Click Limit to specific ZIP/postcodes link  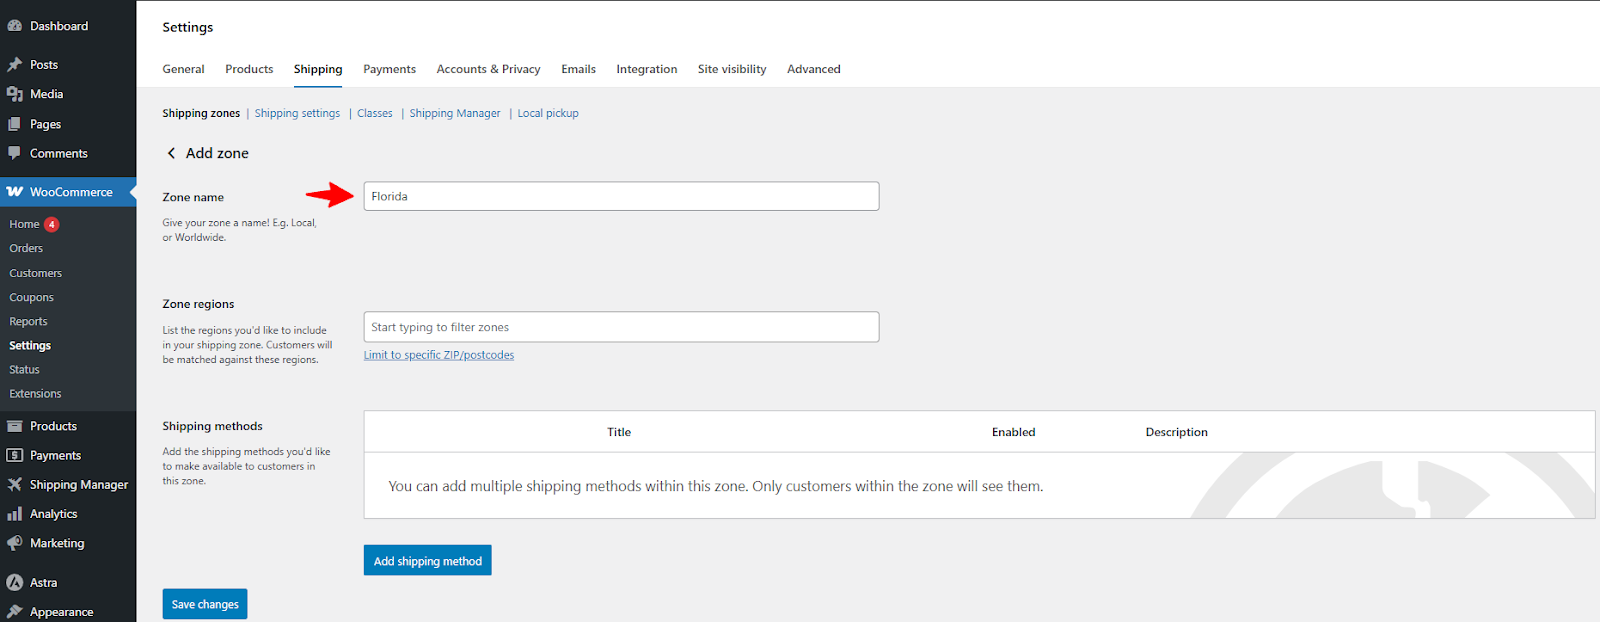click(x=439, y=355)
